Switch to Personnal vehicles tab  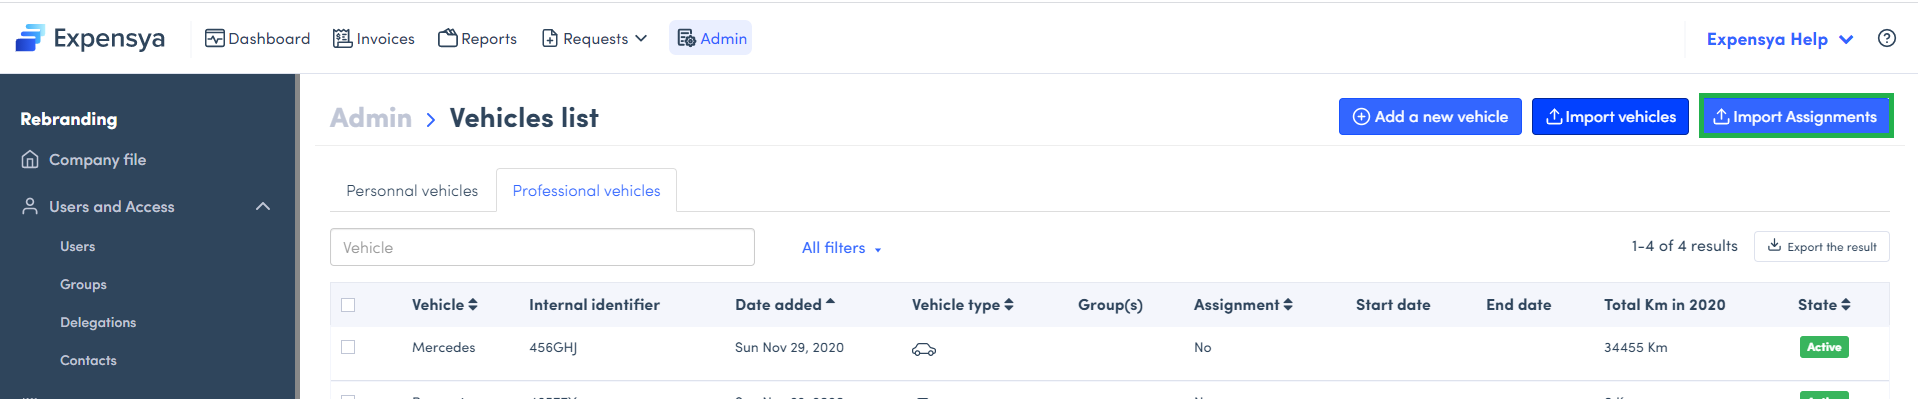click(412, 190)
